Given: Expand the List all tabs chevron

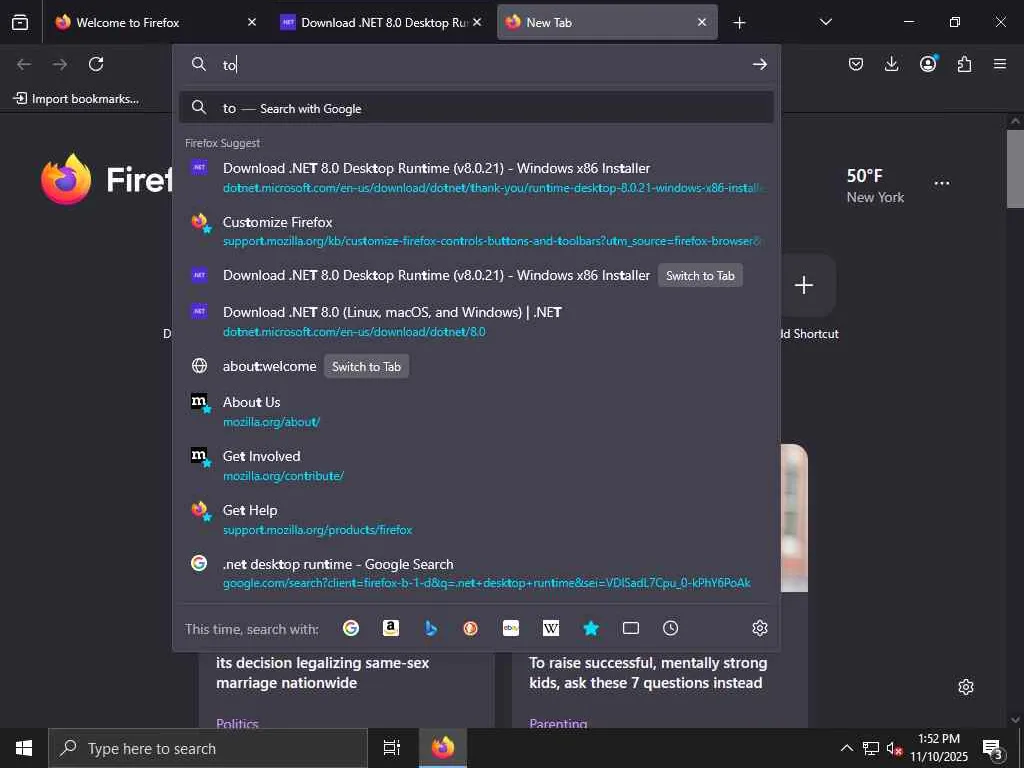Looking at the screenshot, I should coord(825,22).
